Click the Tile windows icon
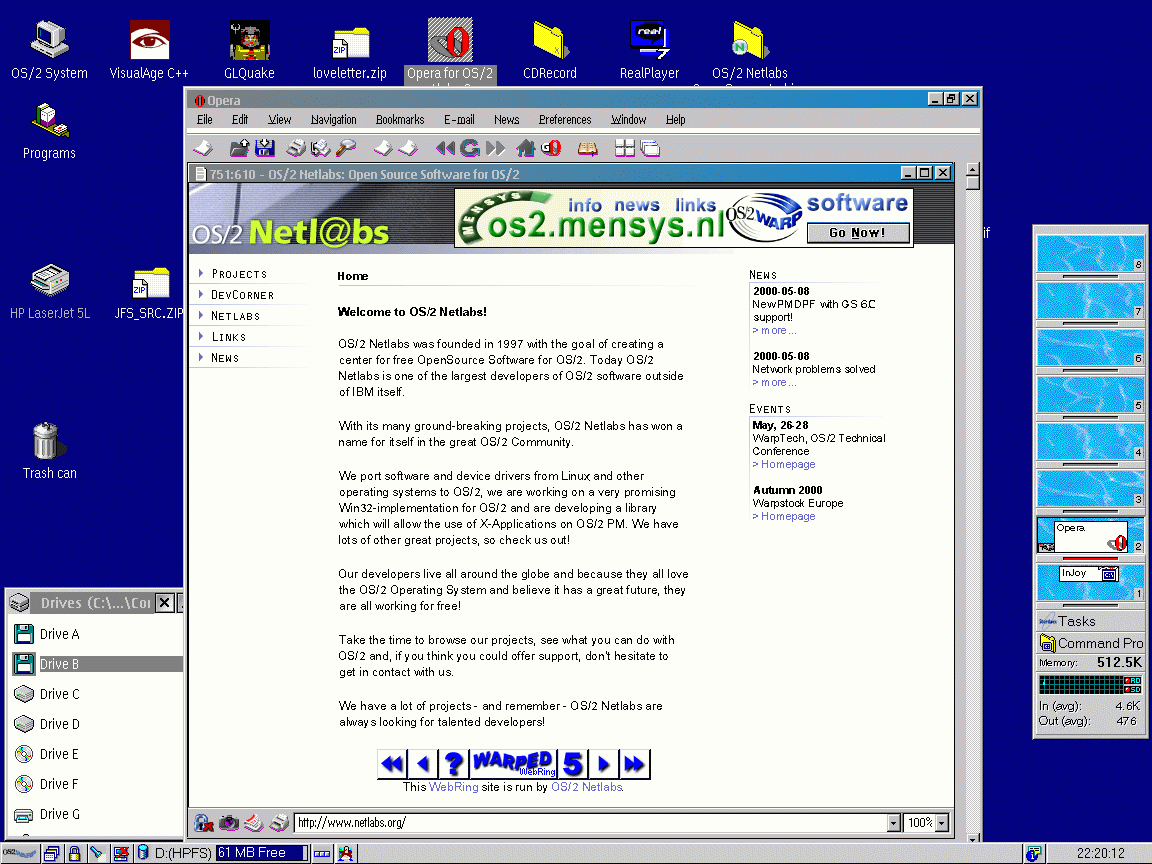 coord(624,148)
